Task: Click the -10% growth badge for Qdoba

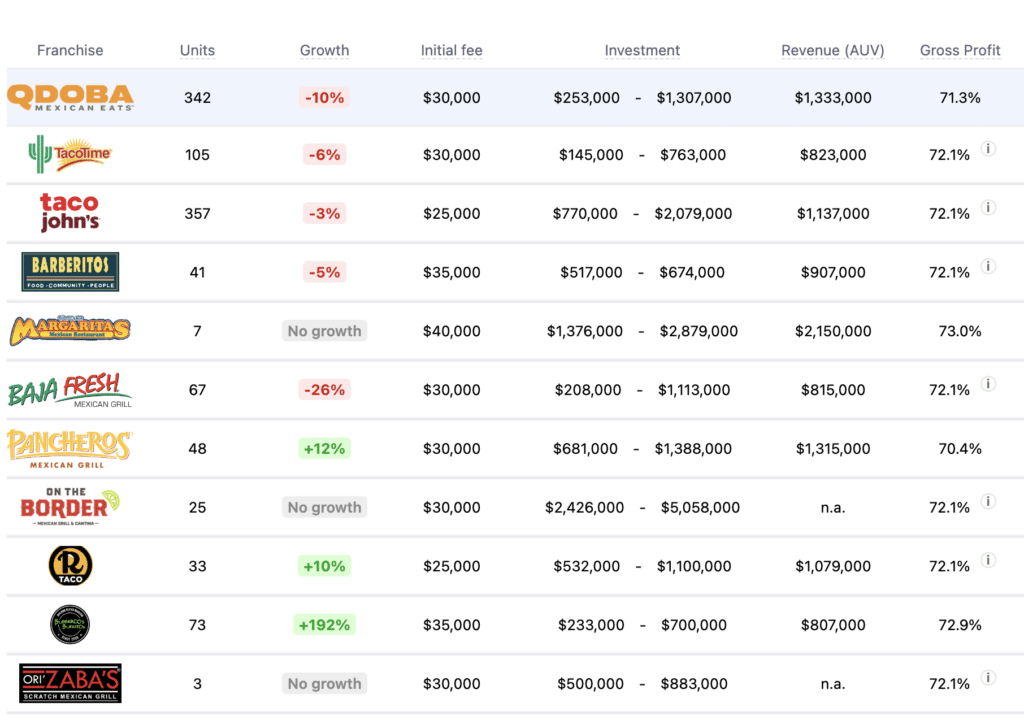Action: click(325, 98)
